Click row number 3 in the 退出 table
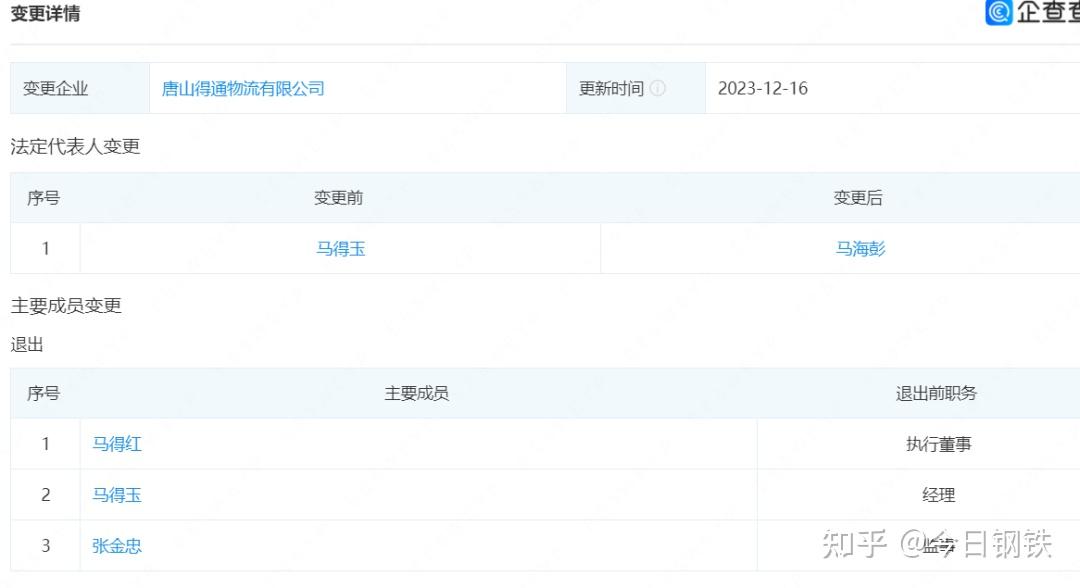The width and height of the screenshot is (1080, 588). point(45,546)
